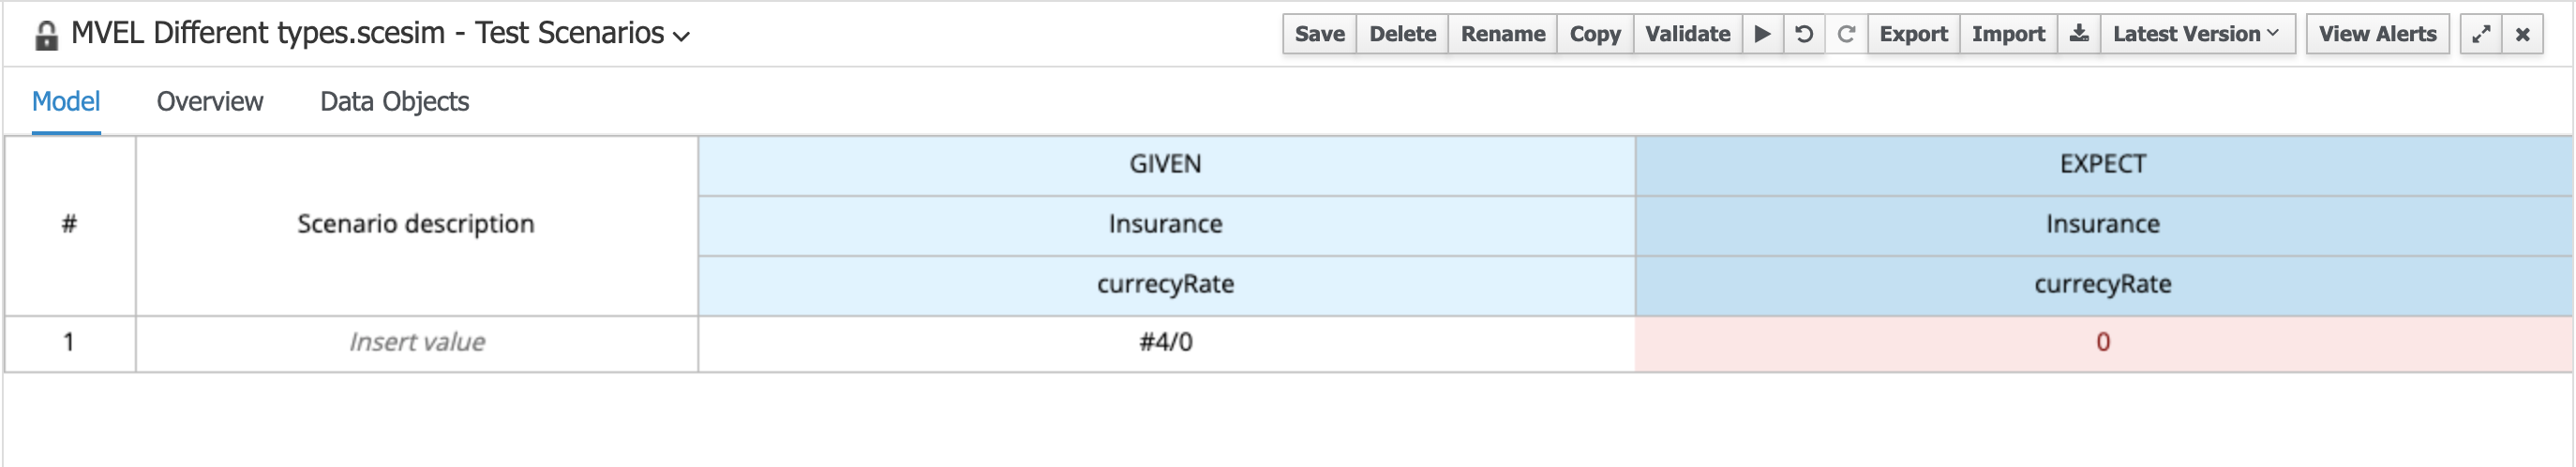Open the Data Objects tab
The height and width of the screenshot is (467, 2576).
pos(394,101)
